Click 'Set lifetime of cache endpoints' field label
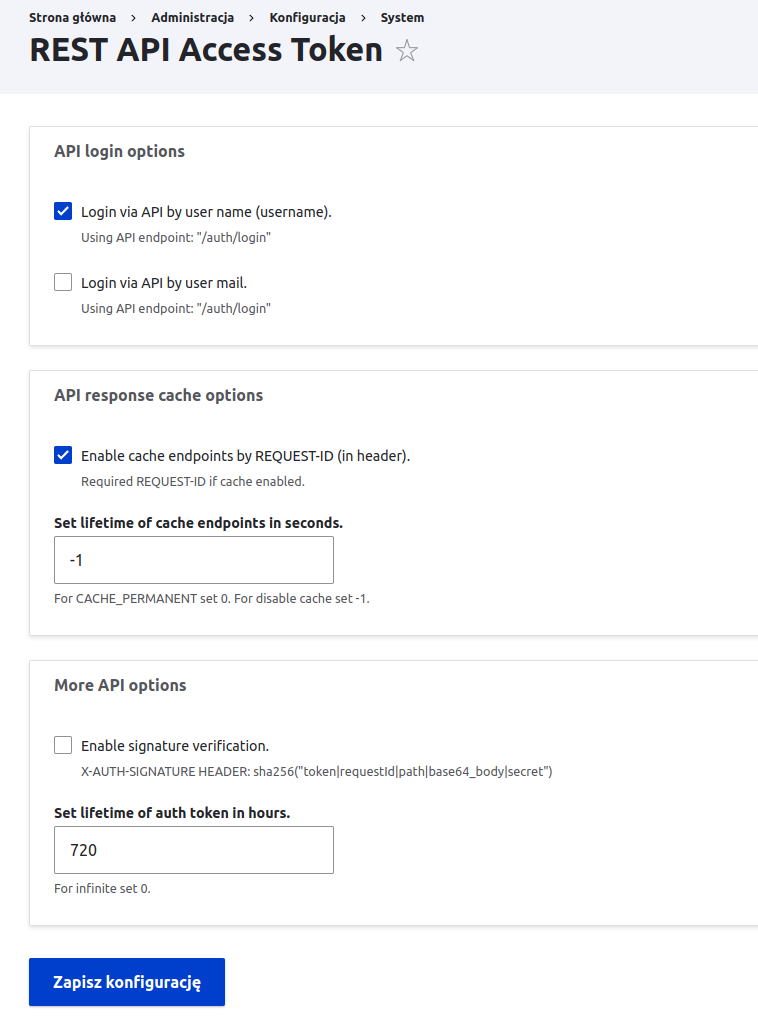Viewport: 758px width, 1017px height. pos(198,523)
